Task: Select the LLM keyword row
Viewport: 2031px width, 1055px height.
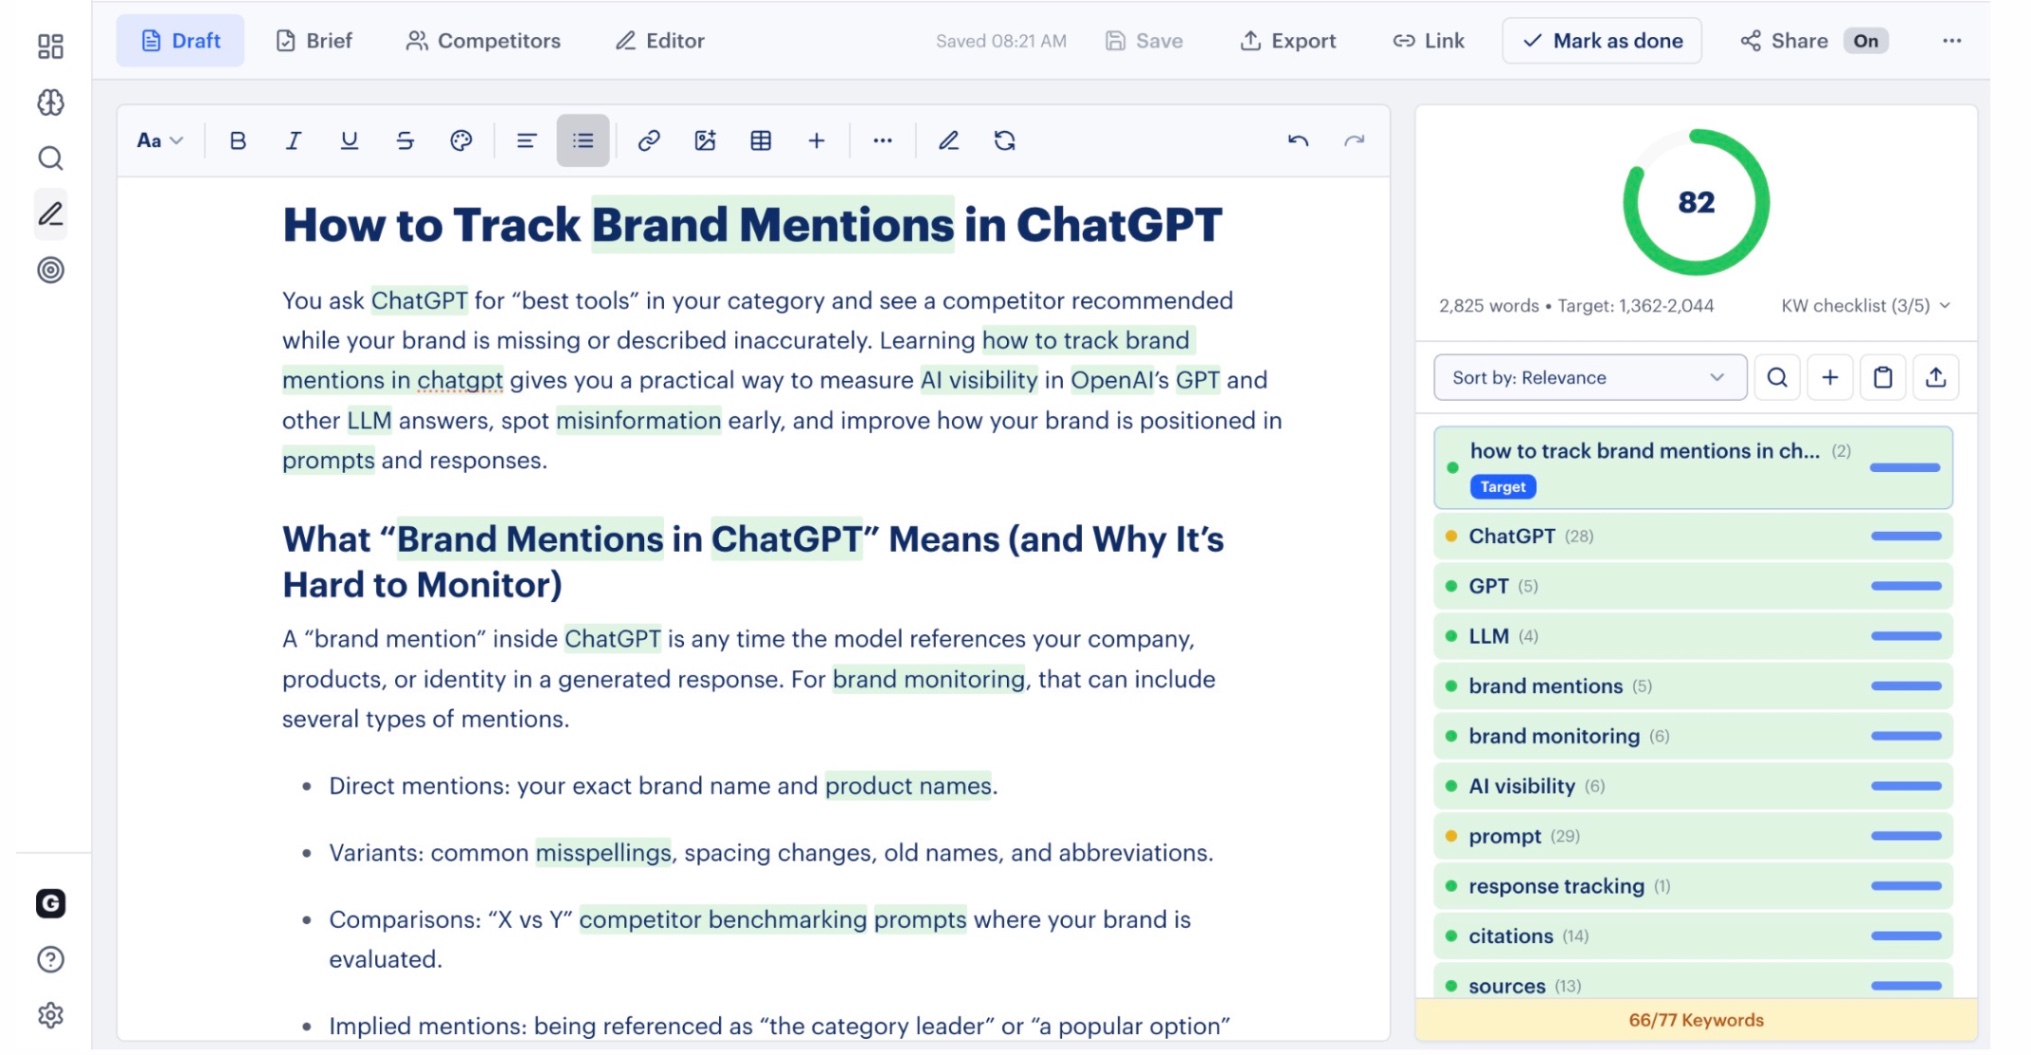Action: (x=1693, y=636)
